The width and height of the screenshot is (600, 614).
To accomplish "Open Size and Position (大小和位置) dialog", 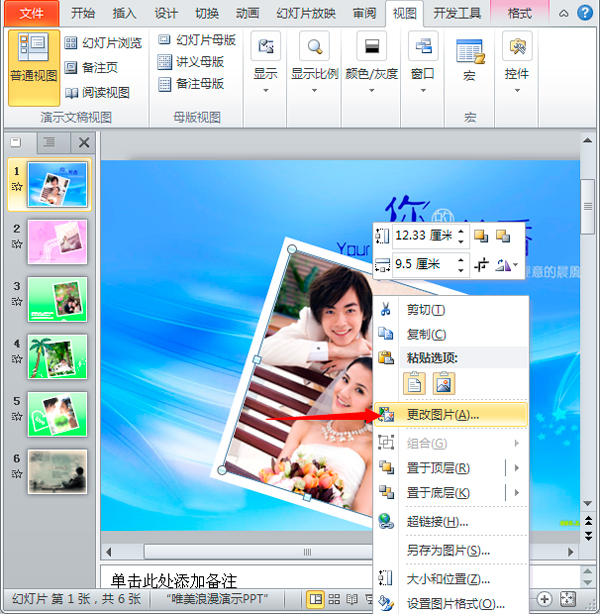I will point(451,579).
